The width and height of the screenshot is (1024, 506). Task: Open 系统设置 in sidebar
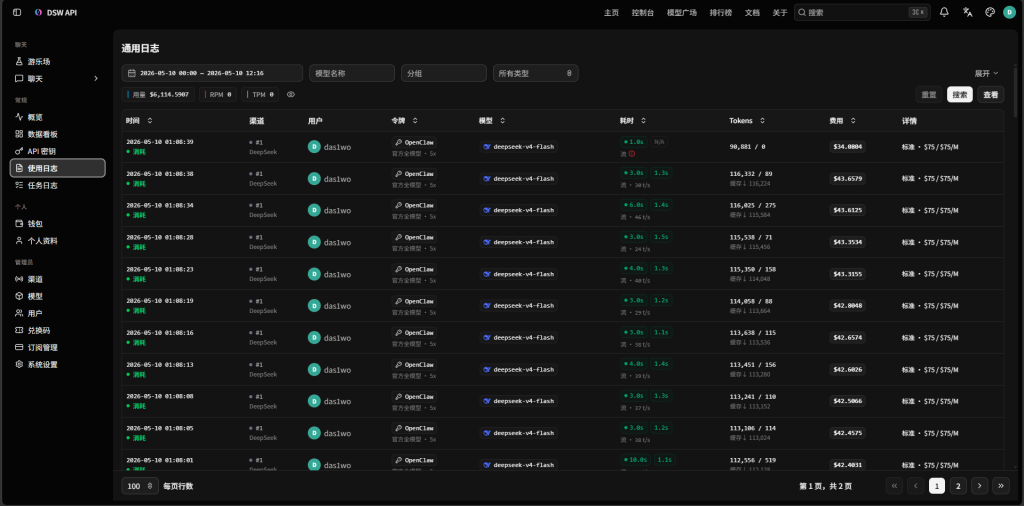57,364
